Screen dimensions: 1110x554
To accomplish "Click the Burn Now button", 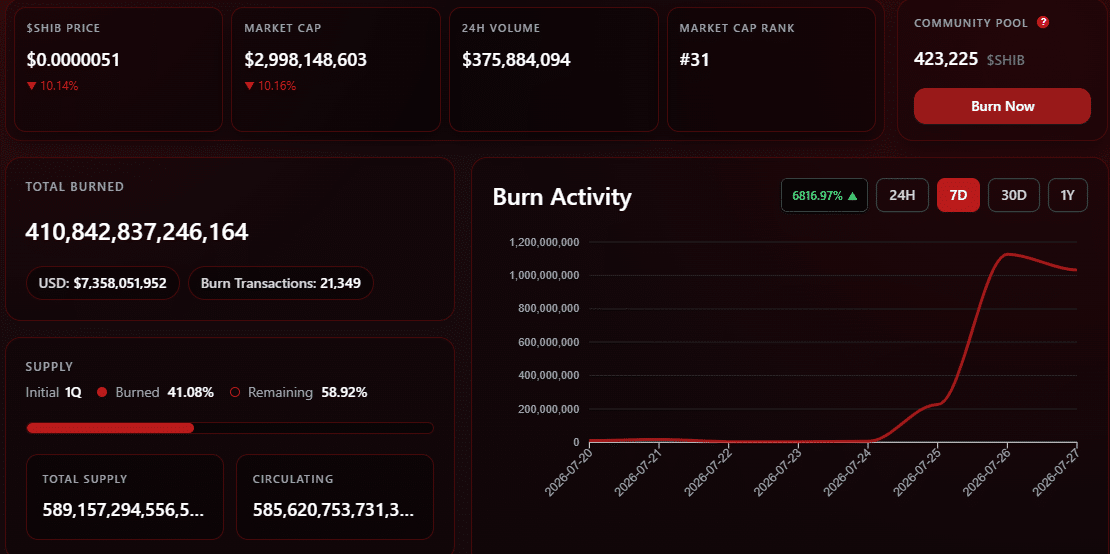I will tap(1002, 106).
